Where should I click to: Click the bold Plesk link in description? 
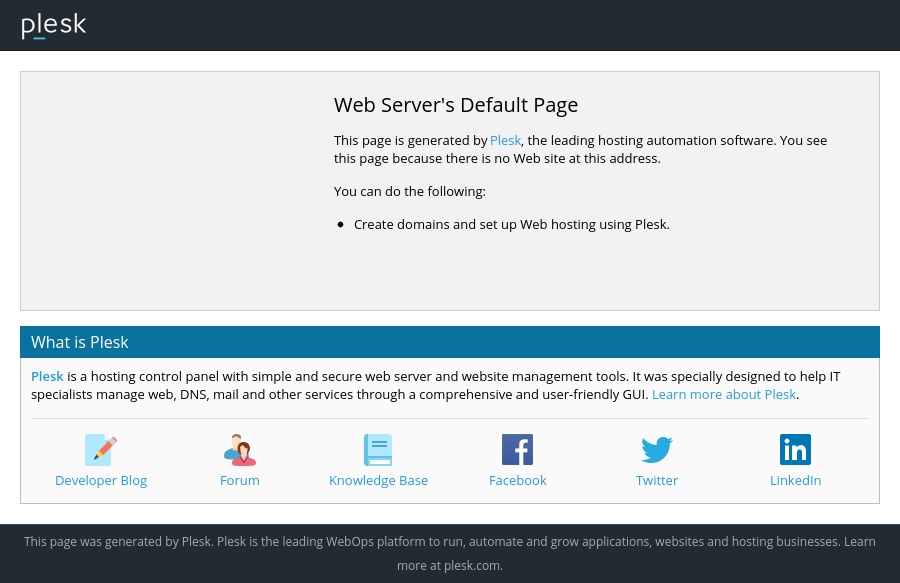[47, 377]
